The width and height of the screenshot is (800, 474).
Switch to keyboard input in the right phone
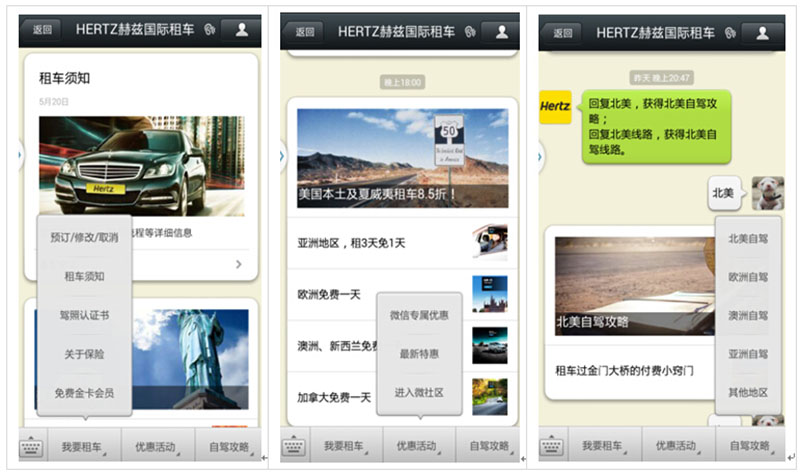552,445
